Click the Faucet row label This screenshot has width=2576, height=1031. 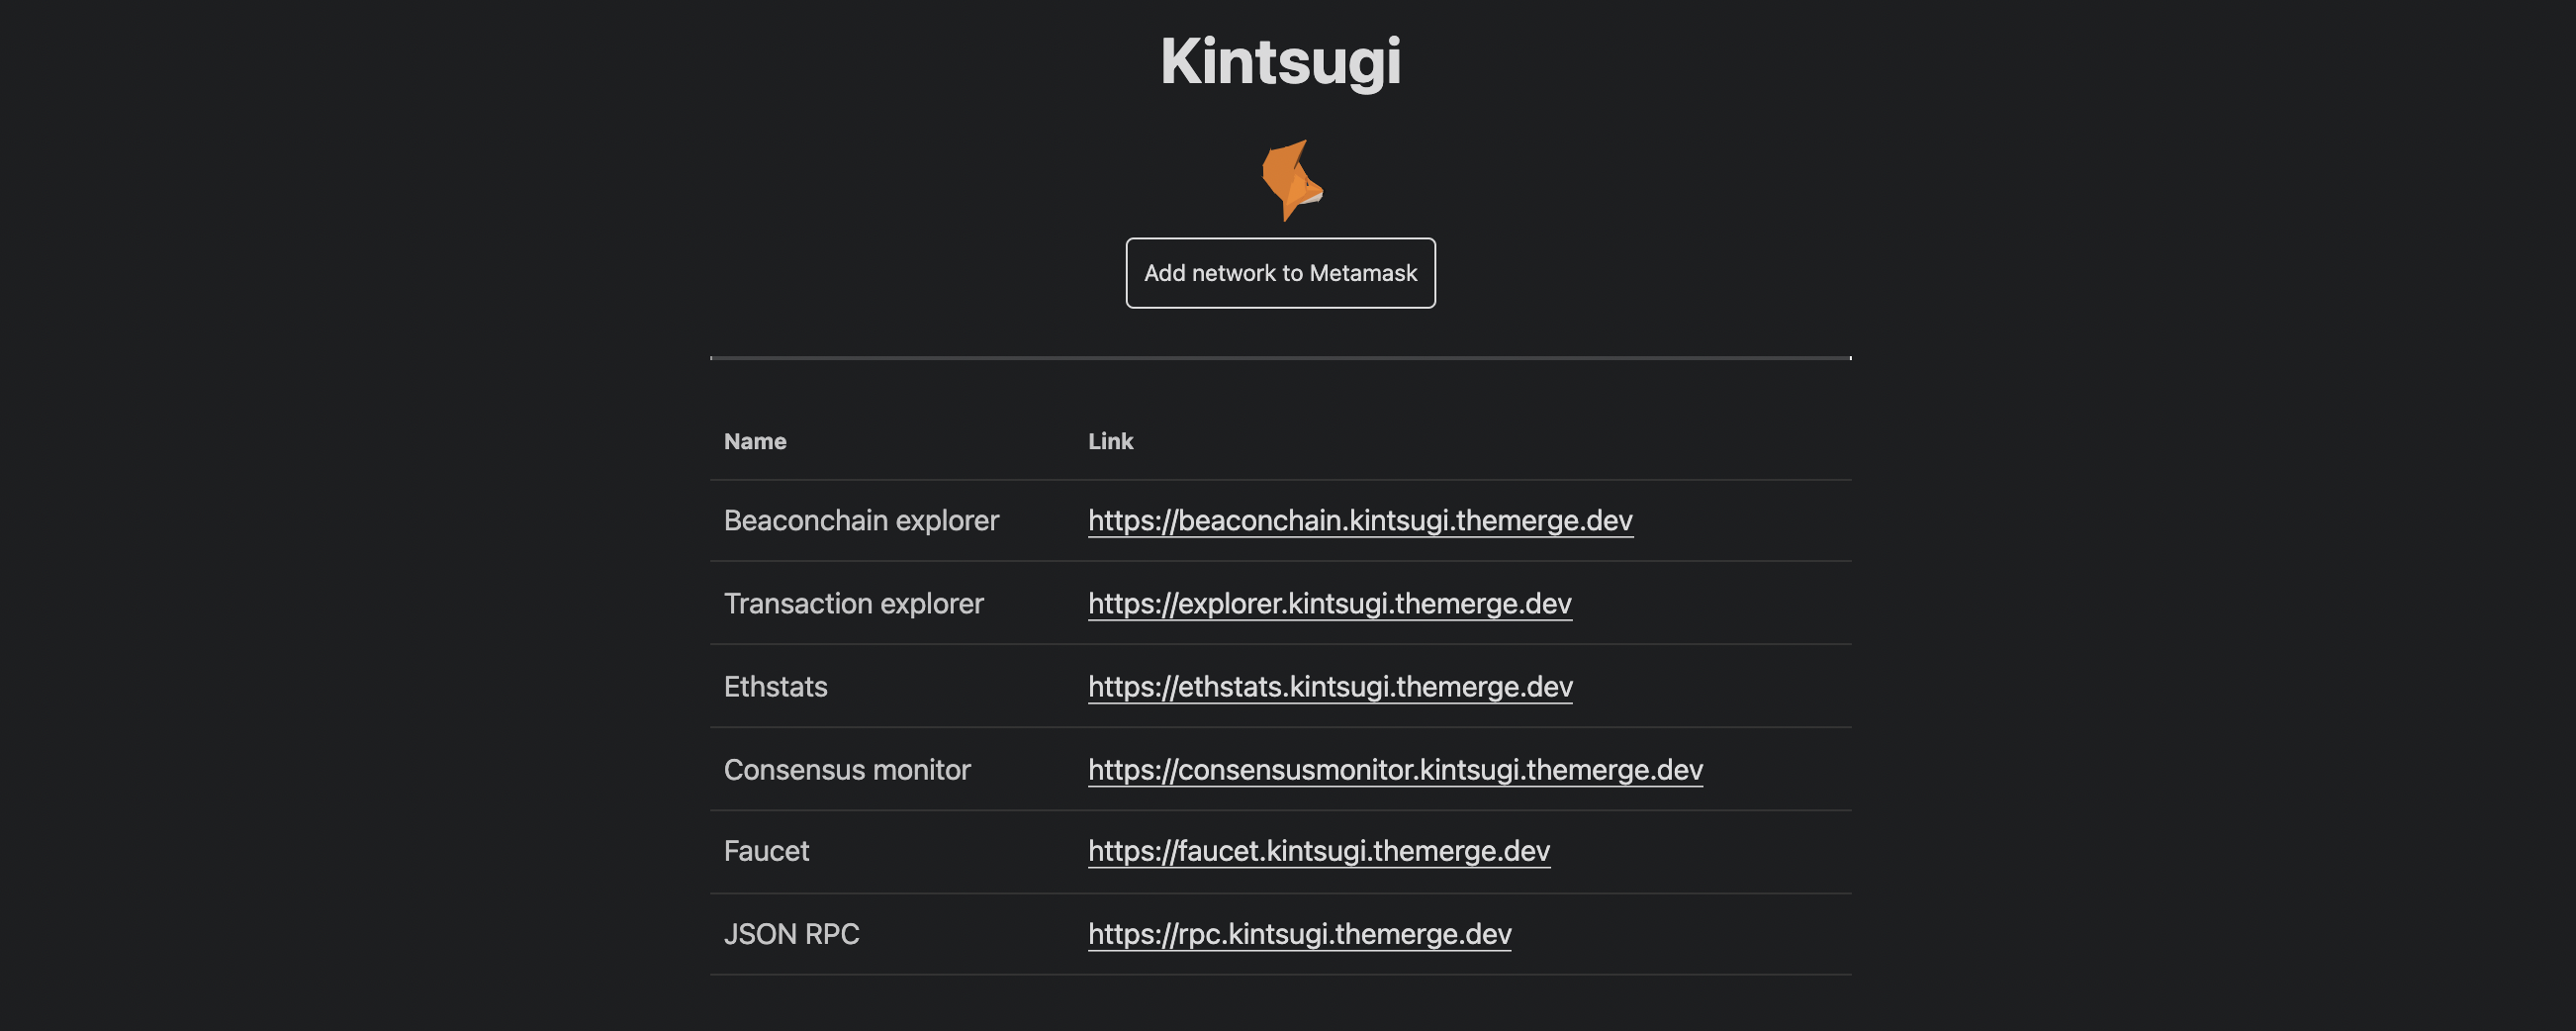point(766,851)
